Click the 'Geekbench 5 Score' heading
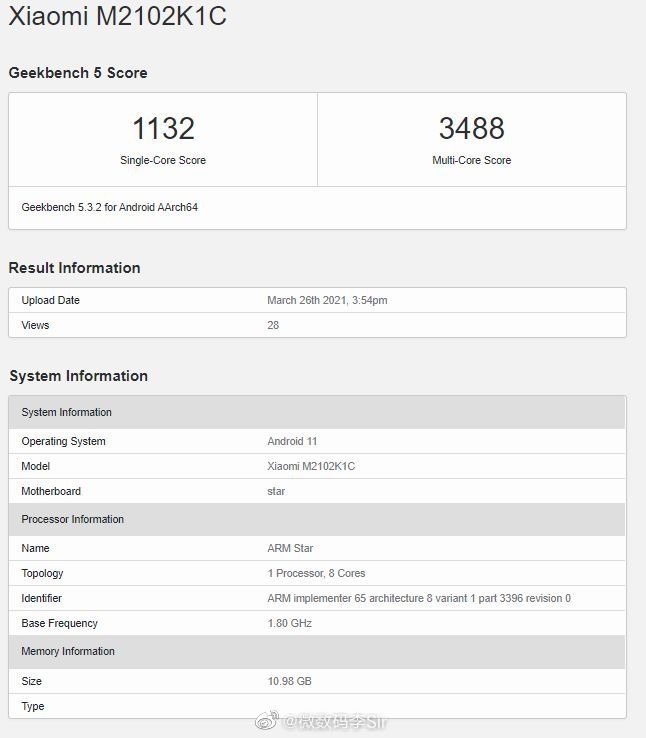The image size is (646, 738). (x=78, y=73)
